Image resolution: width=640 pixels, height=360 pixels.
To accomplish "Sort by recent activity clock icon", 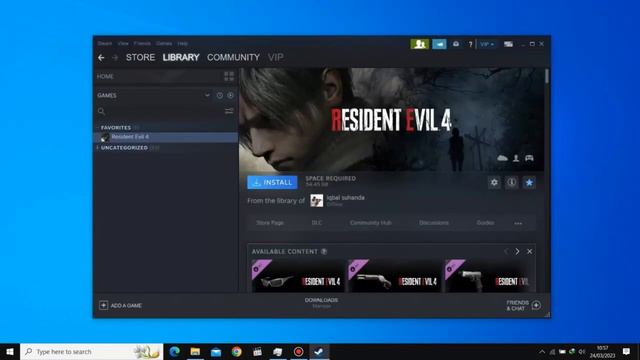I will click(220, 95).
